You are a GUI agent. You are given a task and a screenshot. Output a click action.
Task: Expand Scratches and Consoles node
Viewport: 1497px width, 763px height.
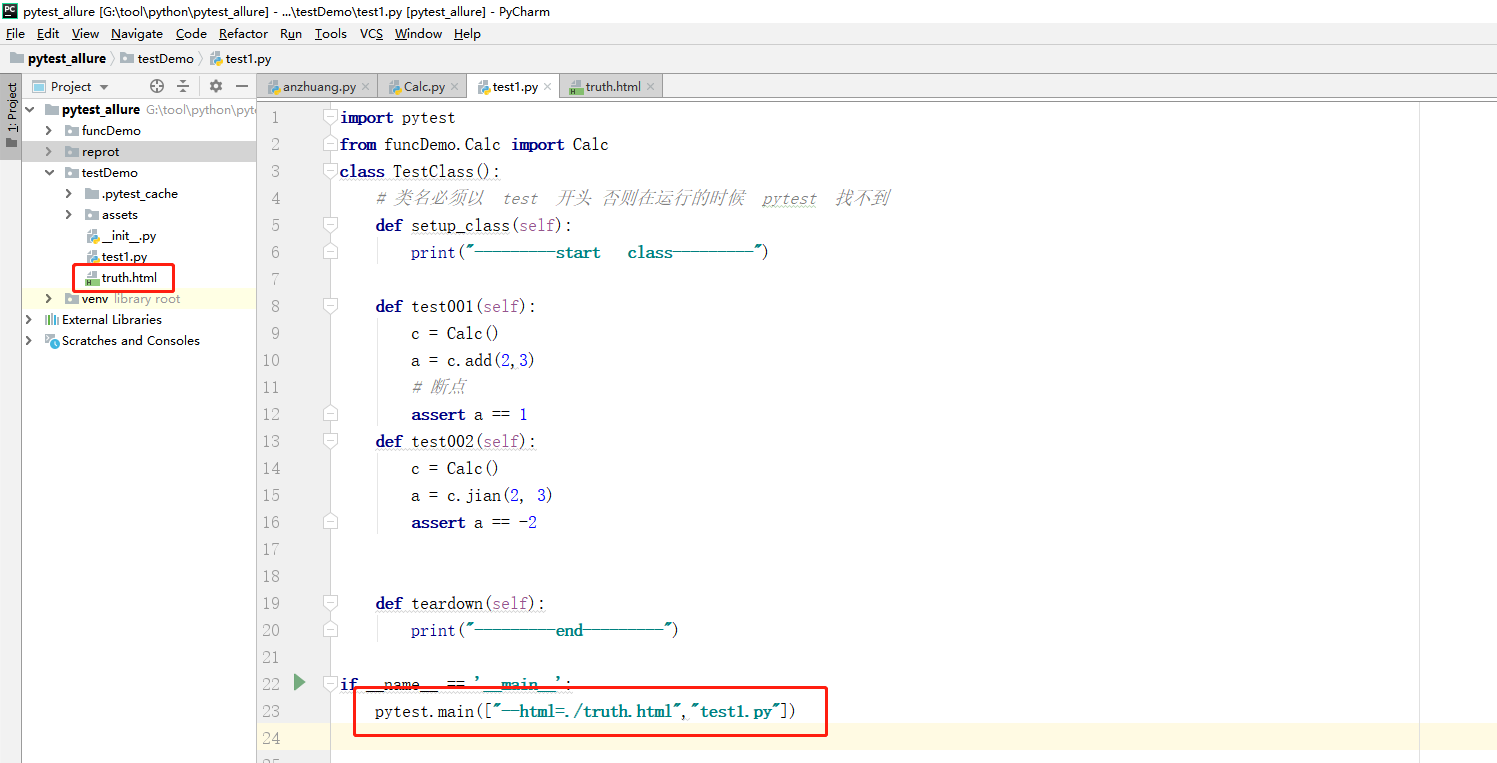pyautogui.click(x=30, y=340)
